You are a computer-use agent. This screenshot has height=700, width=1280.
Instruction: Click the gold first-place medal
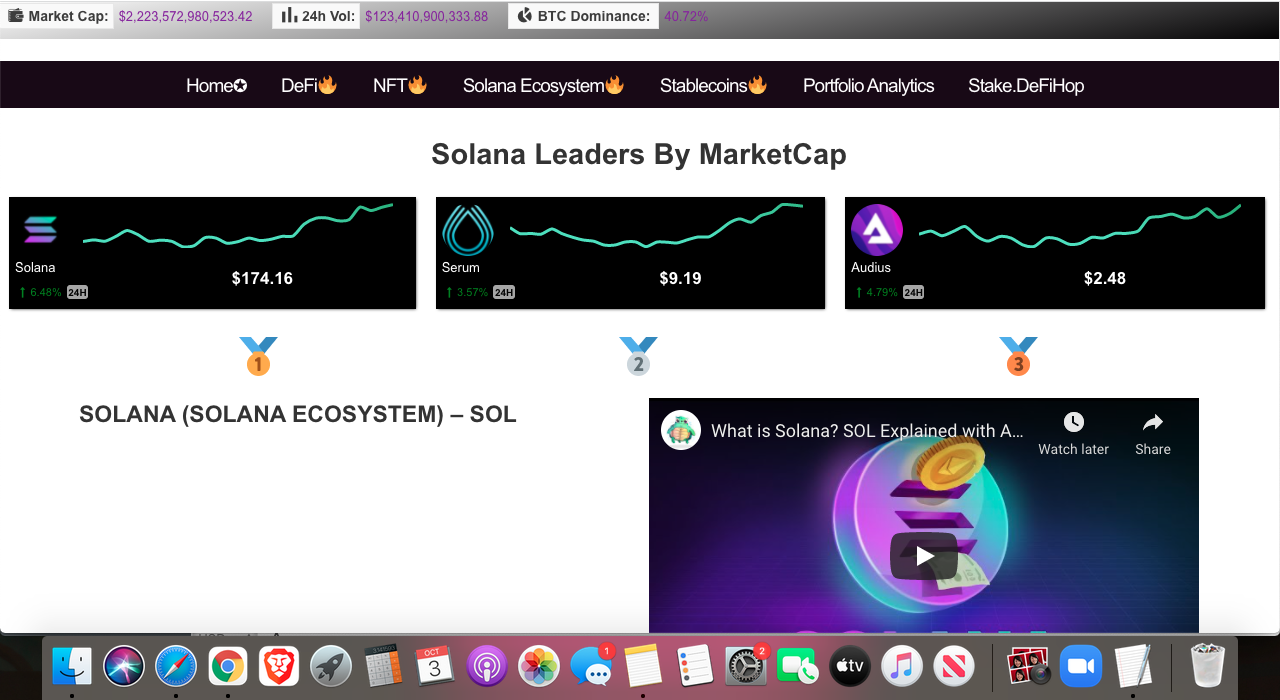click(258, 356)
